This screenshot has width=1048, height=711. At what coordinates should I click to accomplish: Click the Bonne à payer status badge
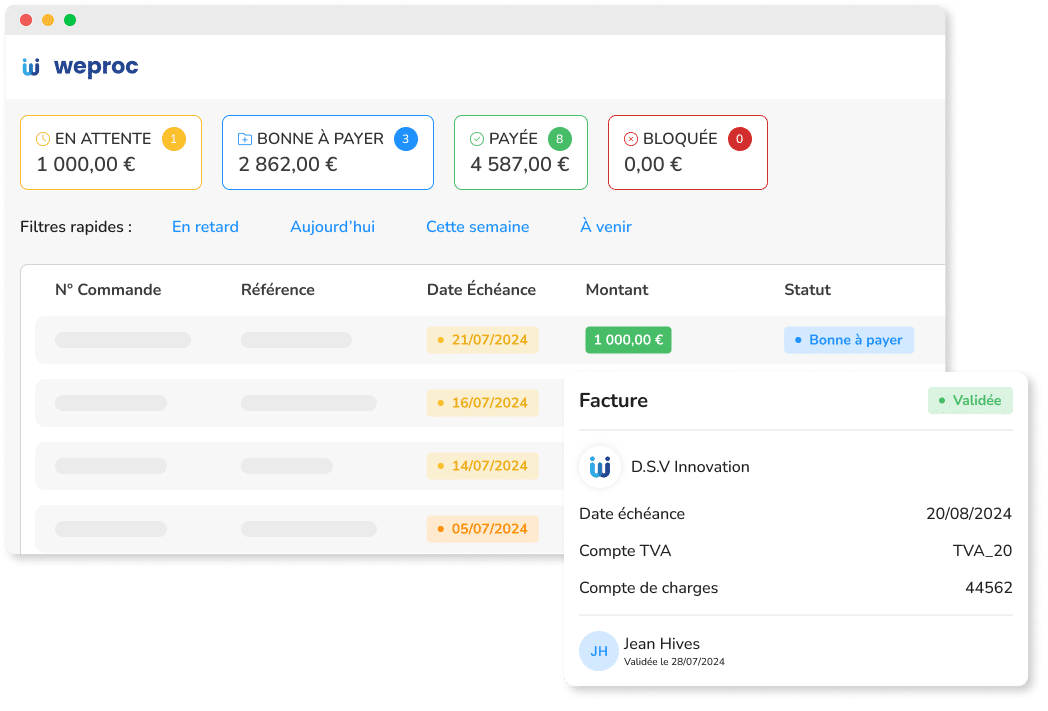click(x=848, y=340)
